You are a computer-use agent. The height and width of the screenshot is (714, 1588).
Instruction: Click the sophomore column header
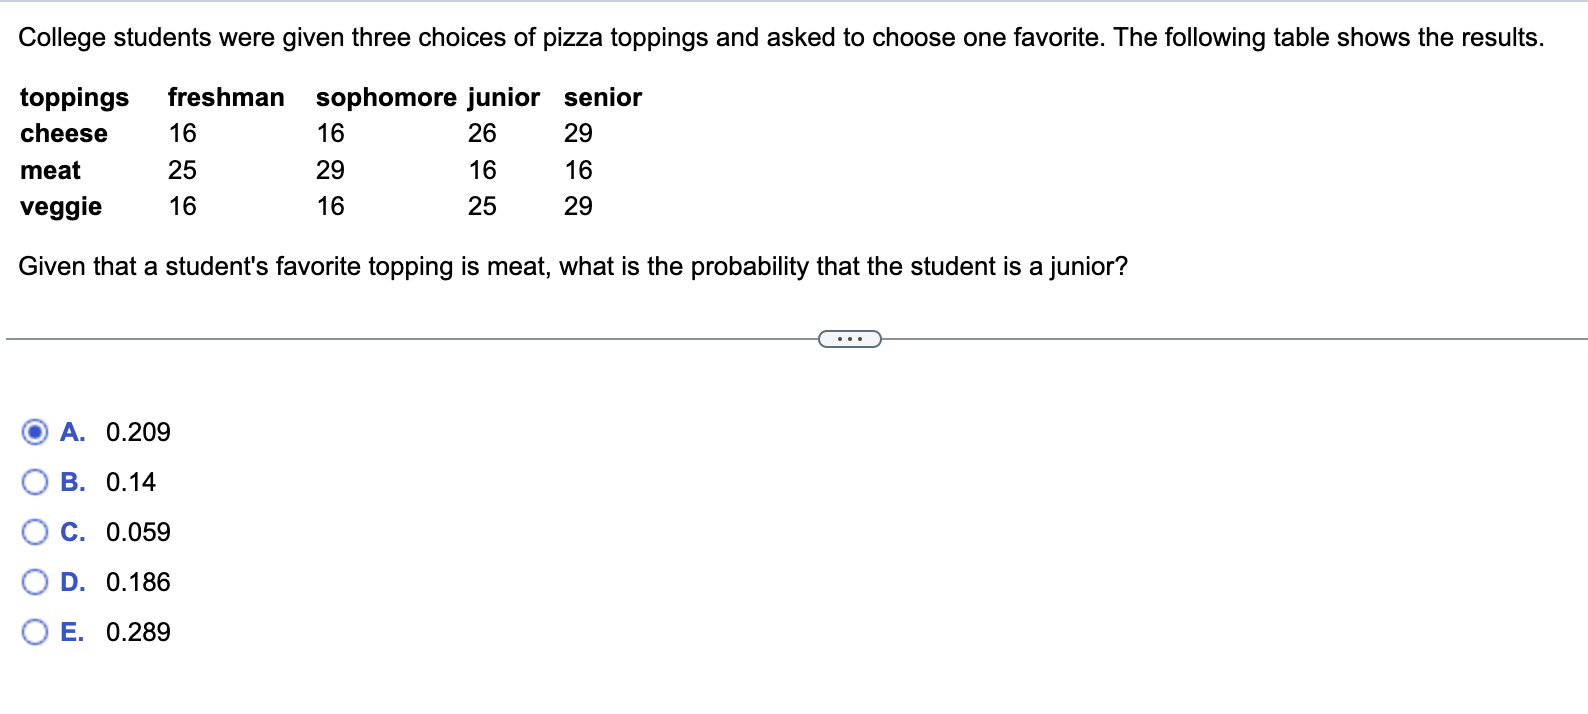tap(386, 98)
